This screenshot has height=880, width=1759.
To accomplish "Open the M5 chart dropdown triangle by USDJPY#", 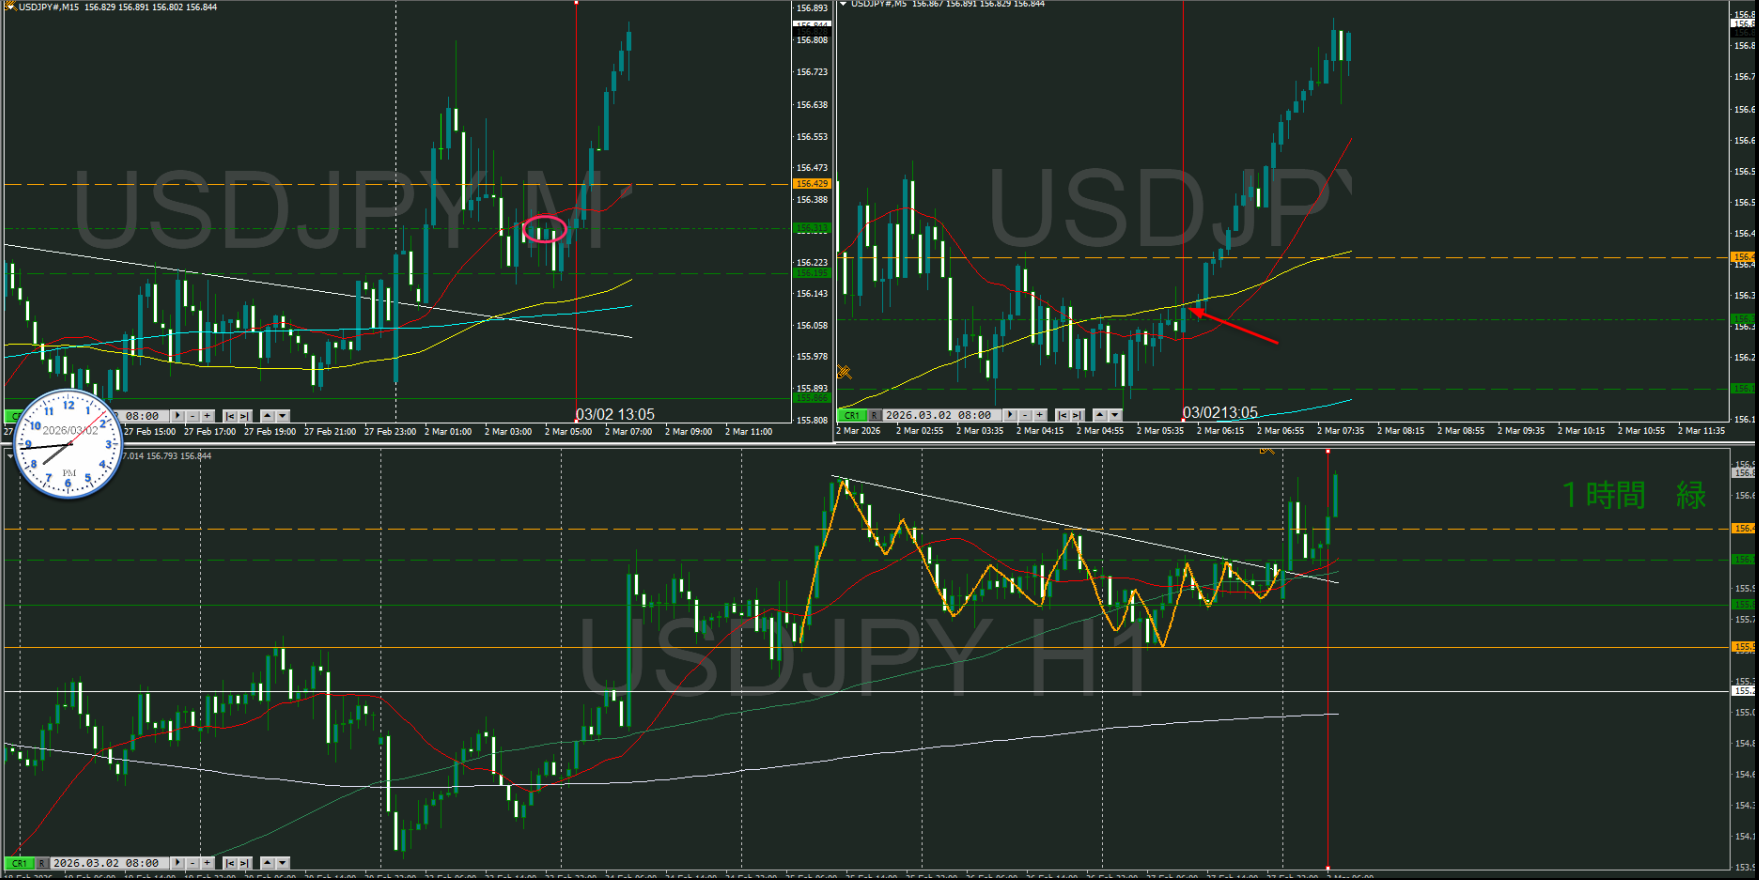I will coord(843,4).
